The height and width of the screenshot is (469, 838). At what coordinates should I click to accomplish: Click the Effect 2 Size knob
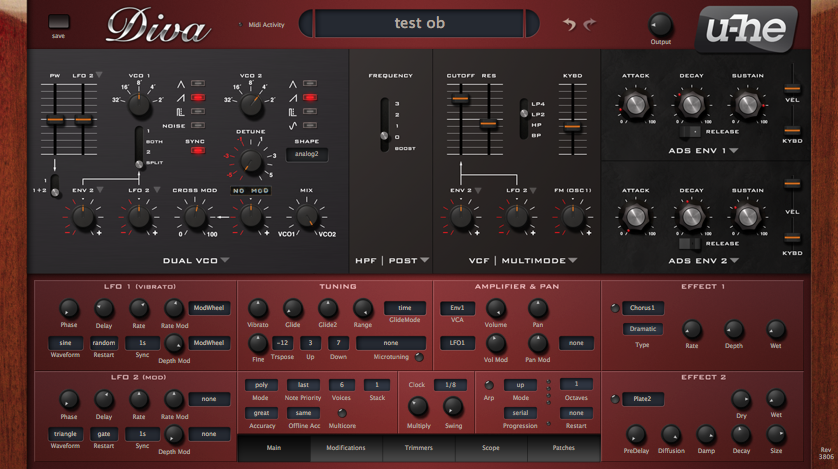[x=776, y=435]
